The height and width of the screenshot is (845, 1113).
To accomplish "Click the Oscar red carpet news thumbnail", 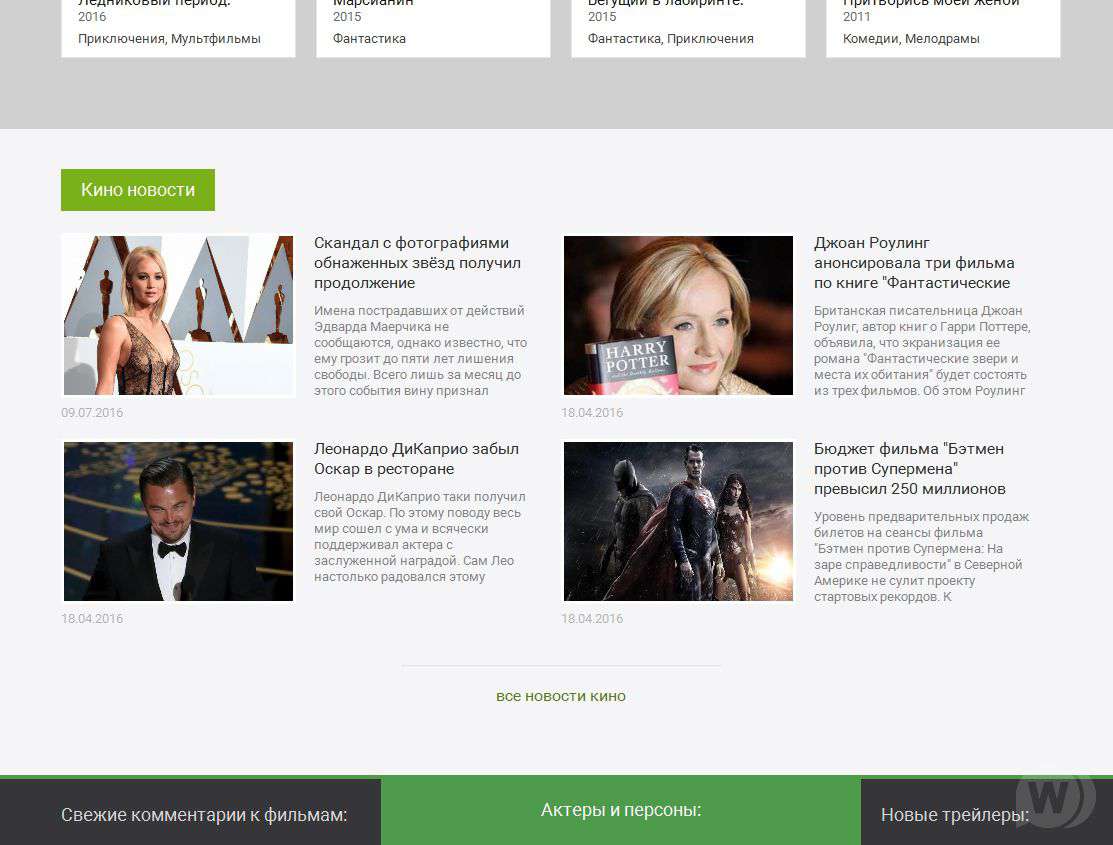I will click(178, 315).
